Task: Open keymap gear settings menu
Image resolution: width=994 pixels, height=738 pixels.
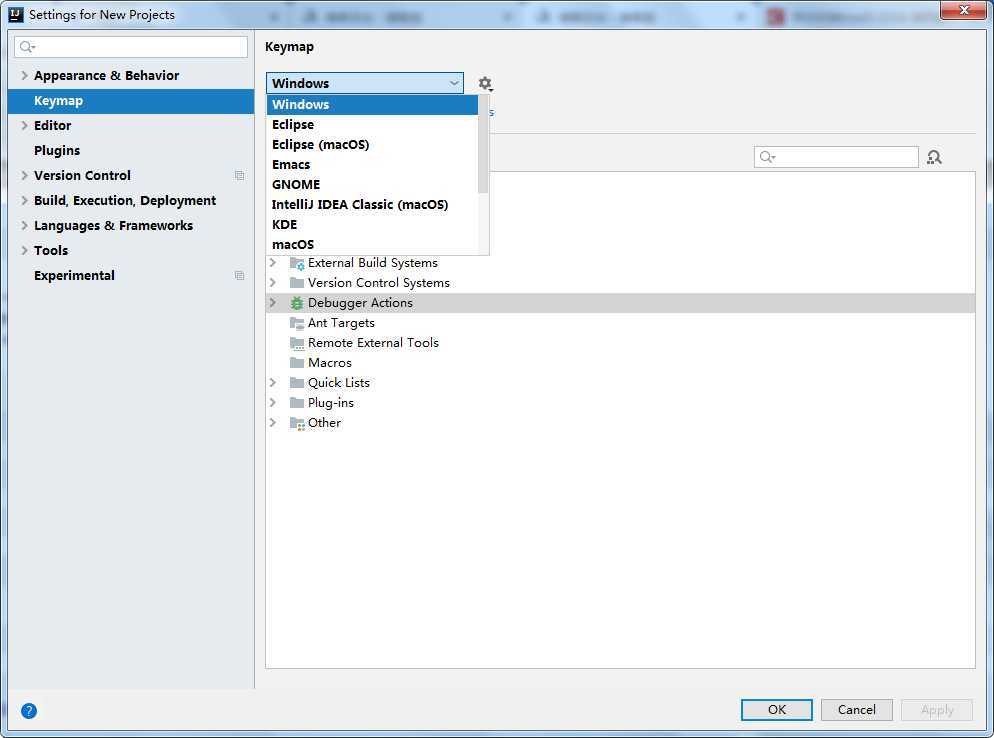Action: [x=485, y=84]
